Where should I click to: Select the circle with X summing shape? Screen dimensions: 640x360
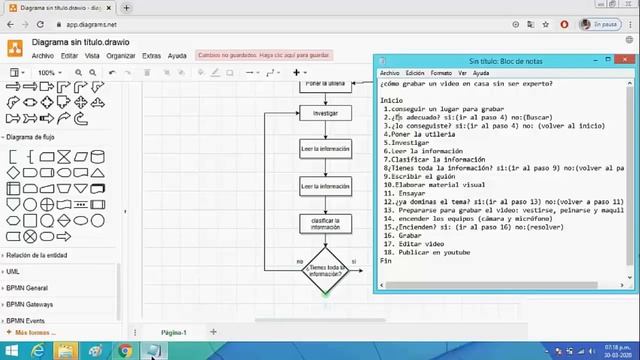[x=30, y=236]
